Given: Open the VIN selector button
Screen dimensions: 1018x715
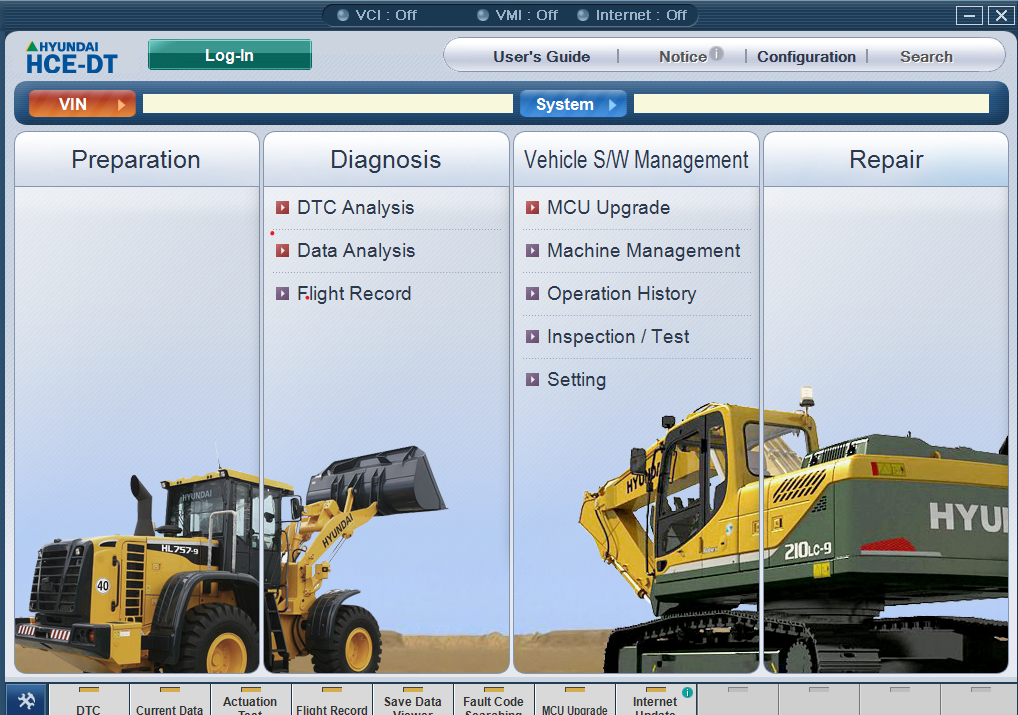Looking at the screenshot, I should pyautogui.click(x=82, y=104).
